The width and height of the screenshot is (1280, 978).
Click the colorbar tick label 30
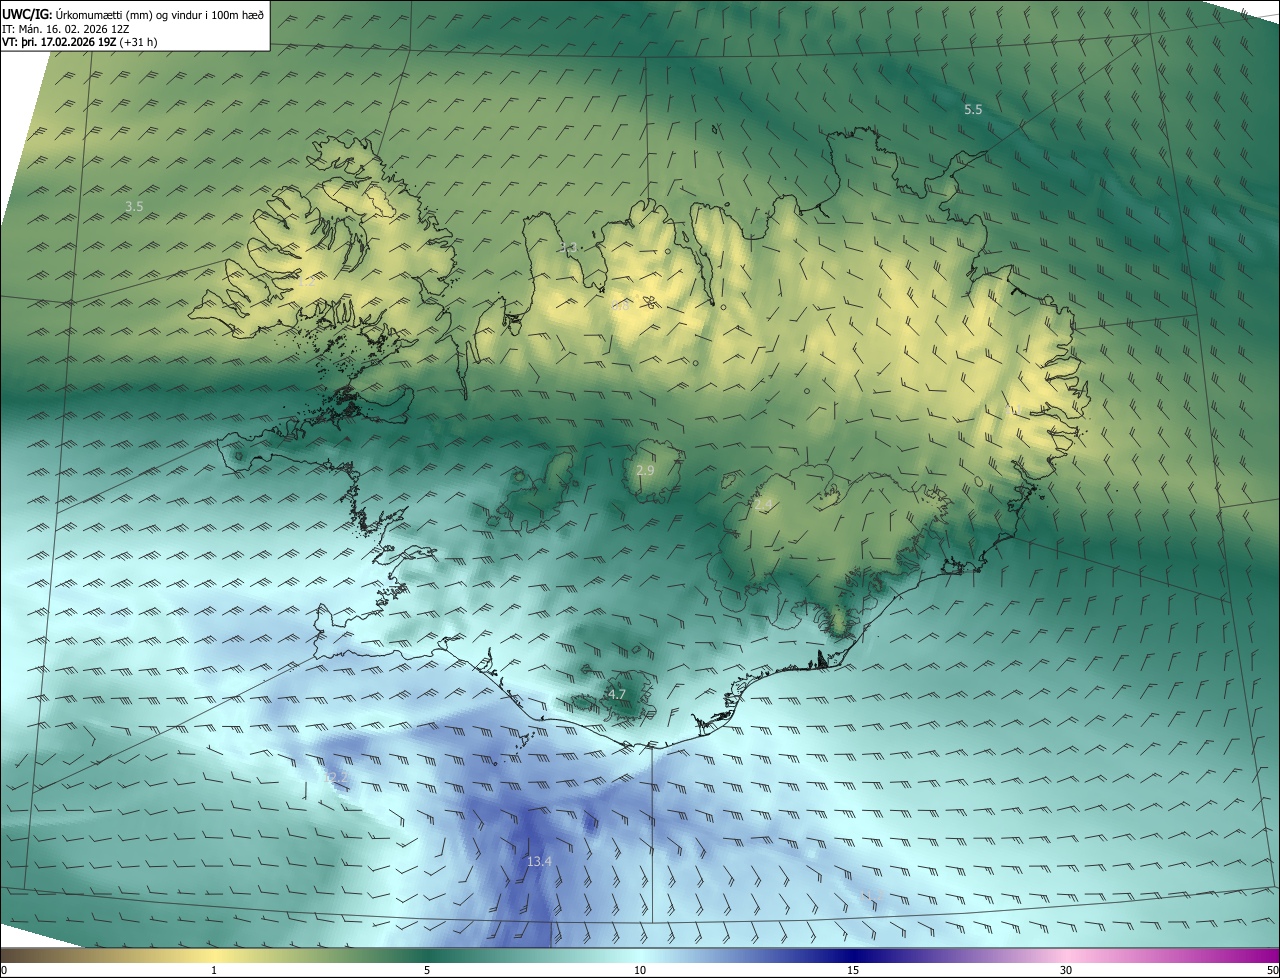click(x=1066, y=970)
